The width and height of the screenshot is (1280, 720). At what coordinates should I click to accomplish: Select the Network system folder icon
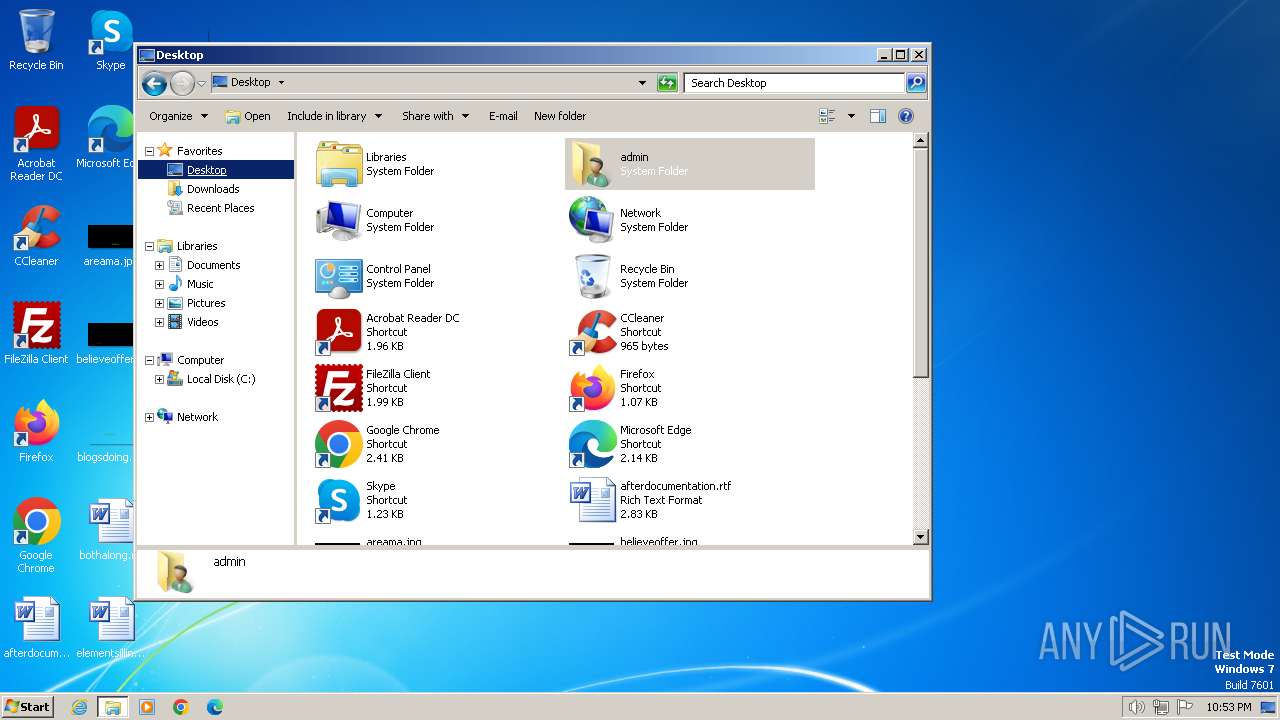point(591,220)
